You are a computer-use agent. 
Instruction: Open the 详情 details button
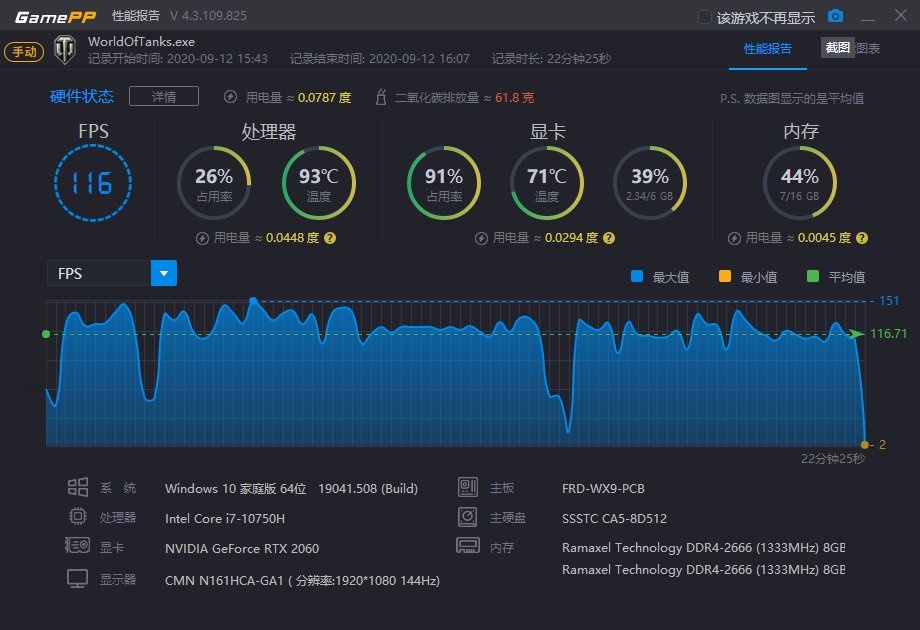[x=164, y=97]
